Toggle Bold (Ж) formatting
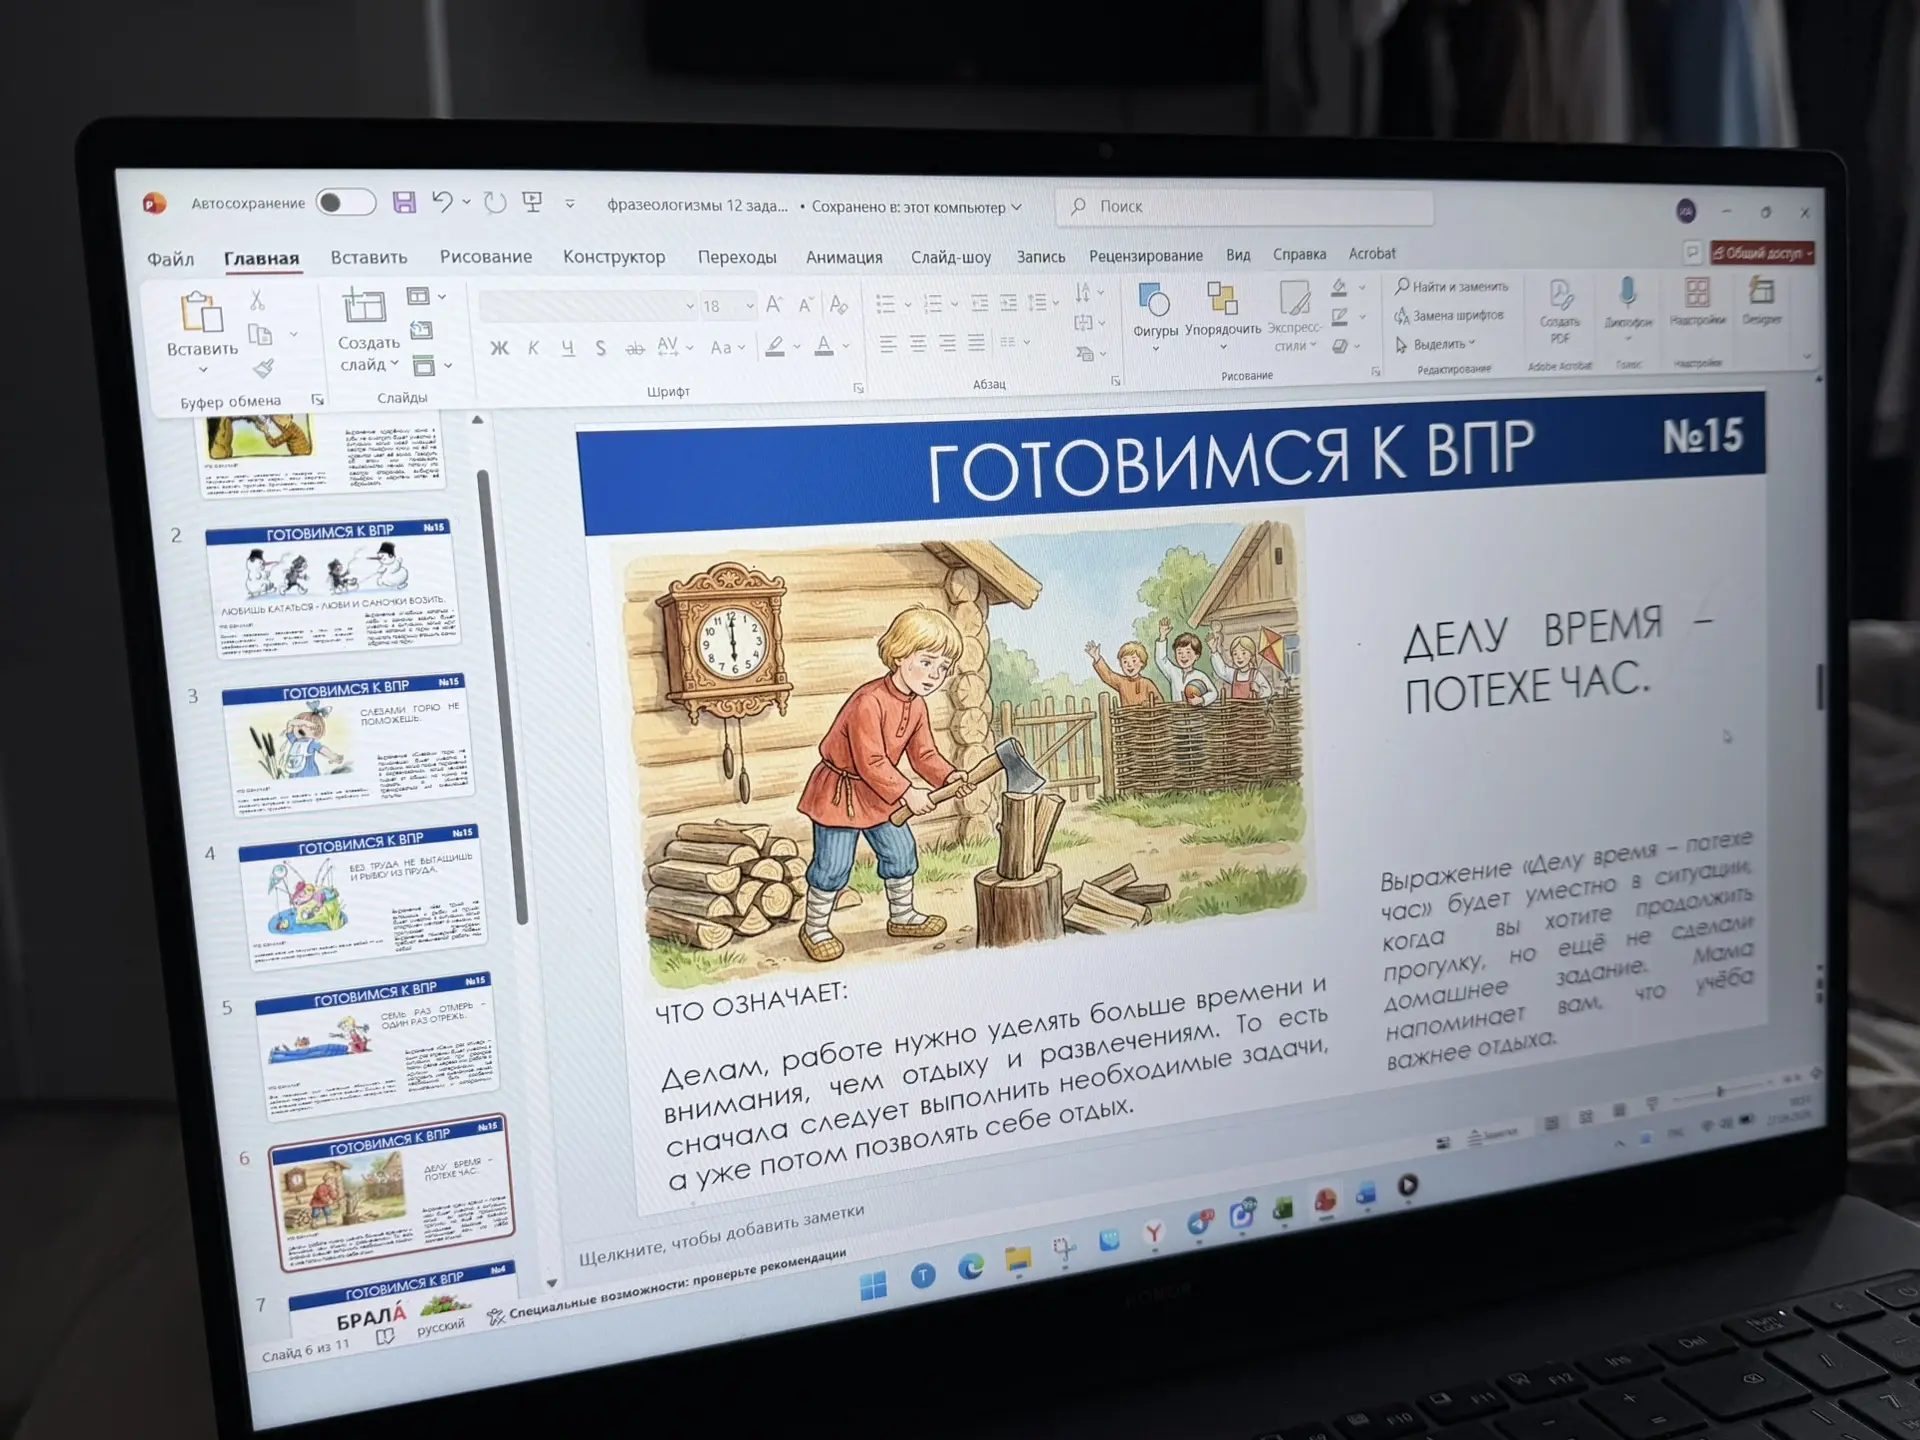This screenshot has height=1440, width=1920. click(x=499, y=348)
